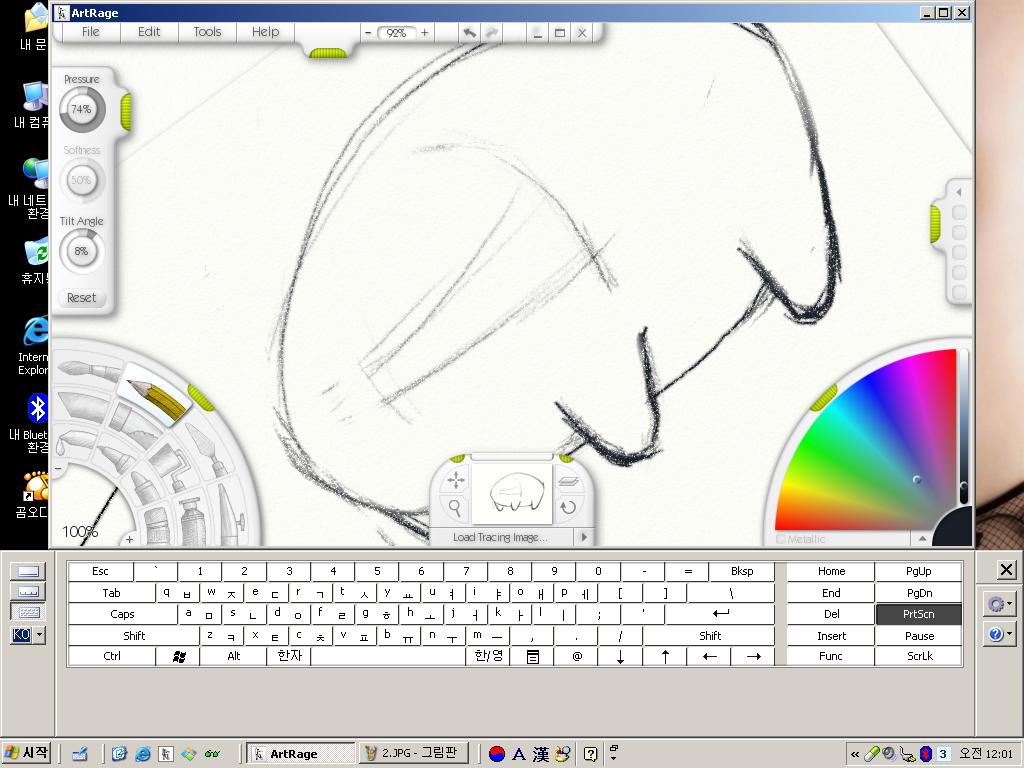Open the File menu

coord(90,32)
